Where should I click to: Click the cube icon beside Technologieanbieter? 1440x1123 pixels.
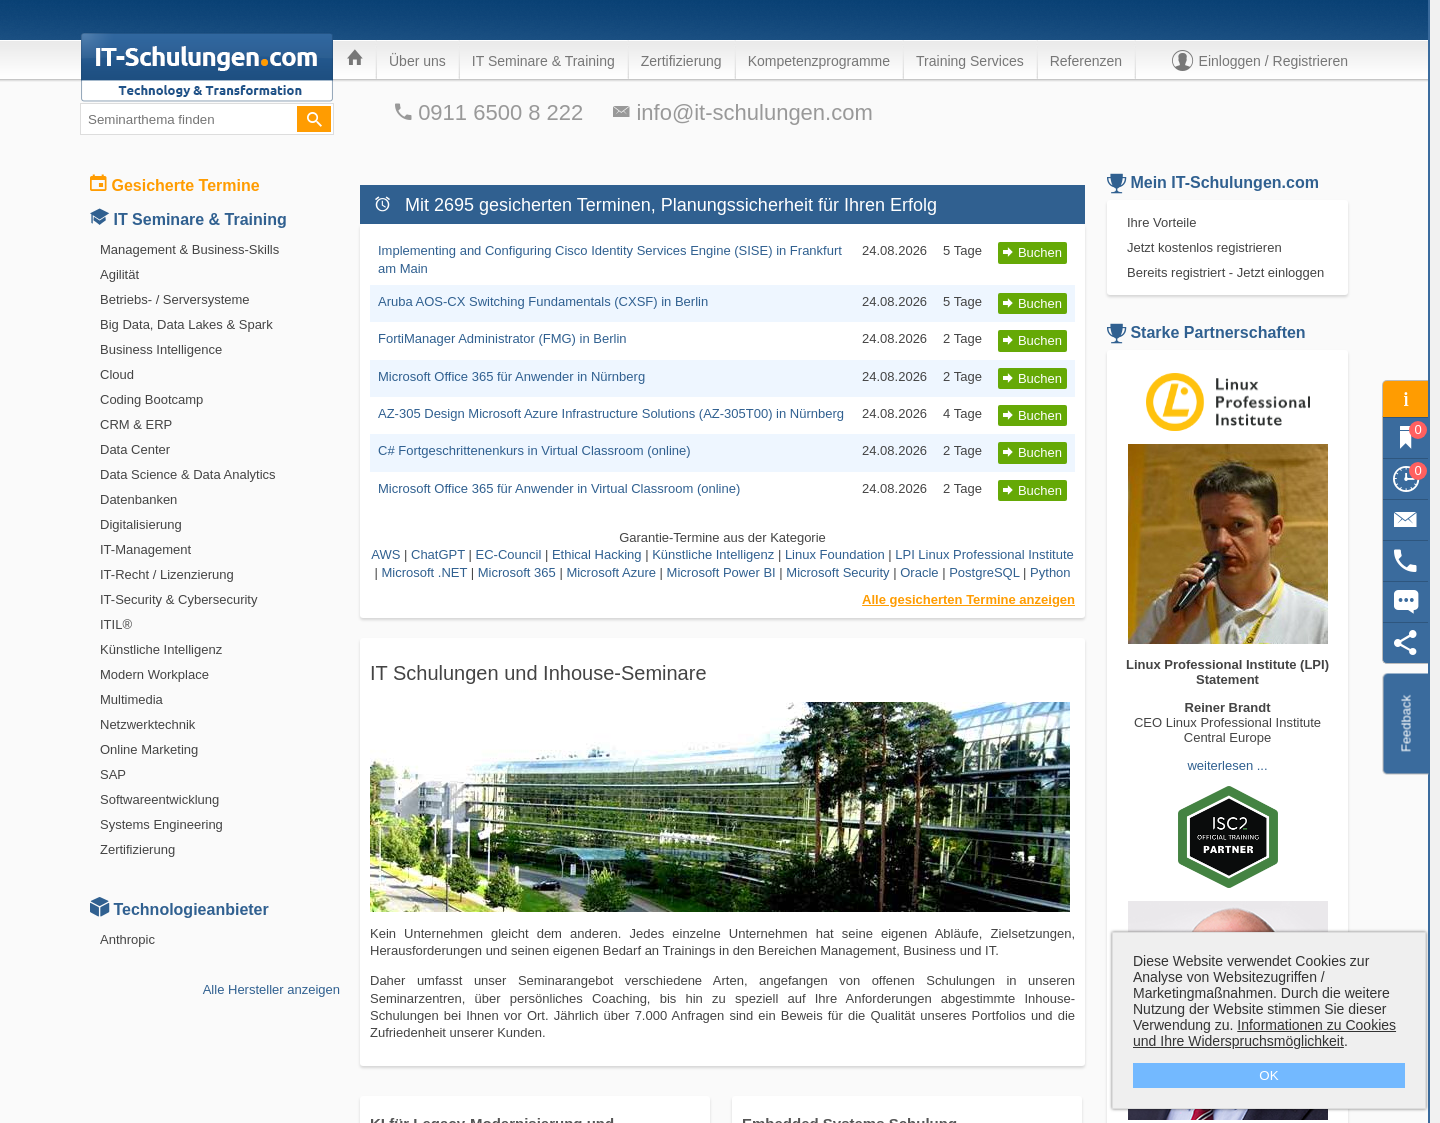tap(99, 907)
